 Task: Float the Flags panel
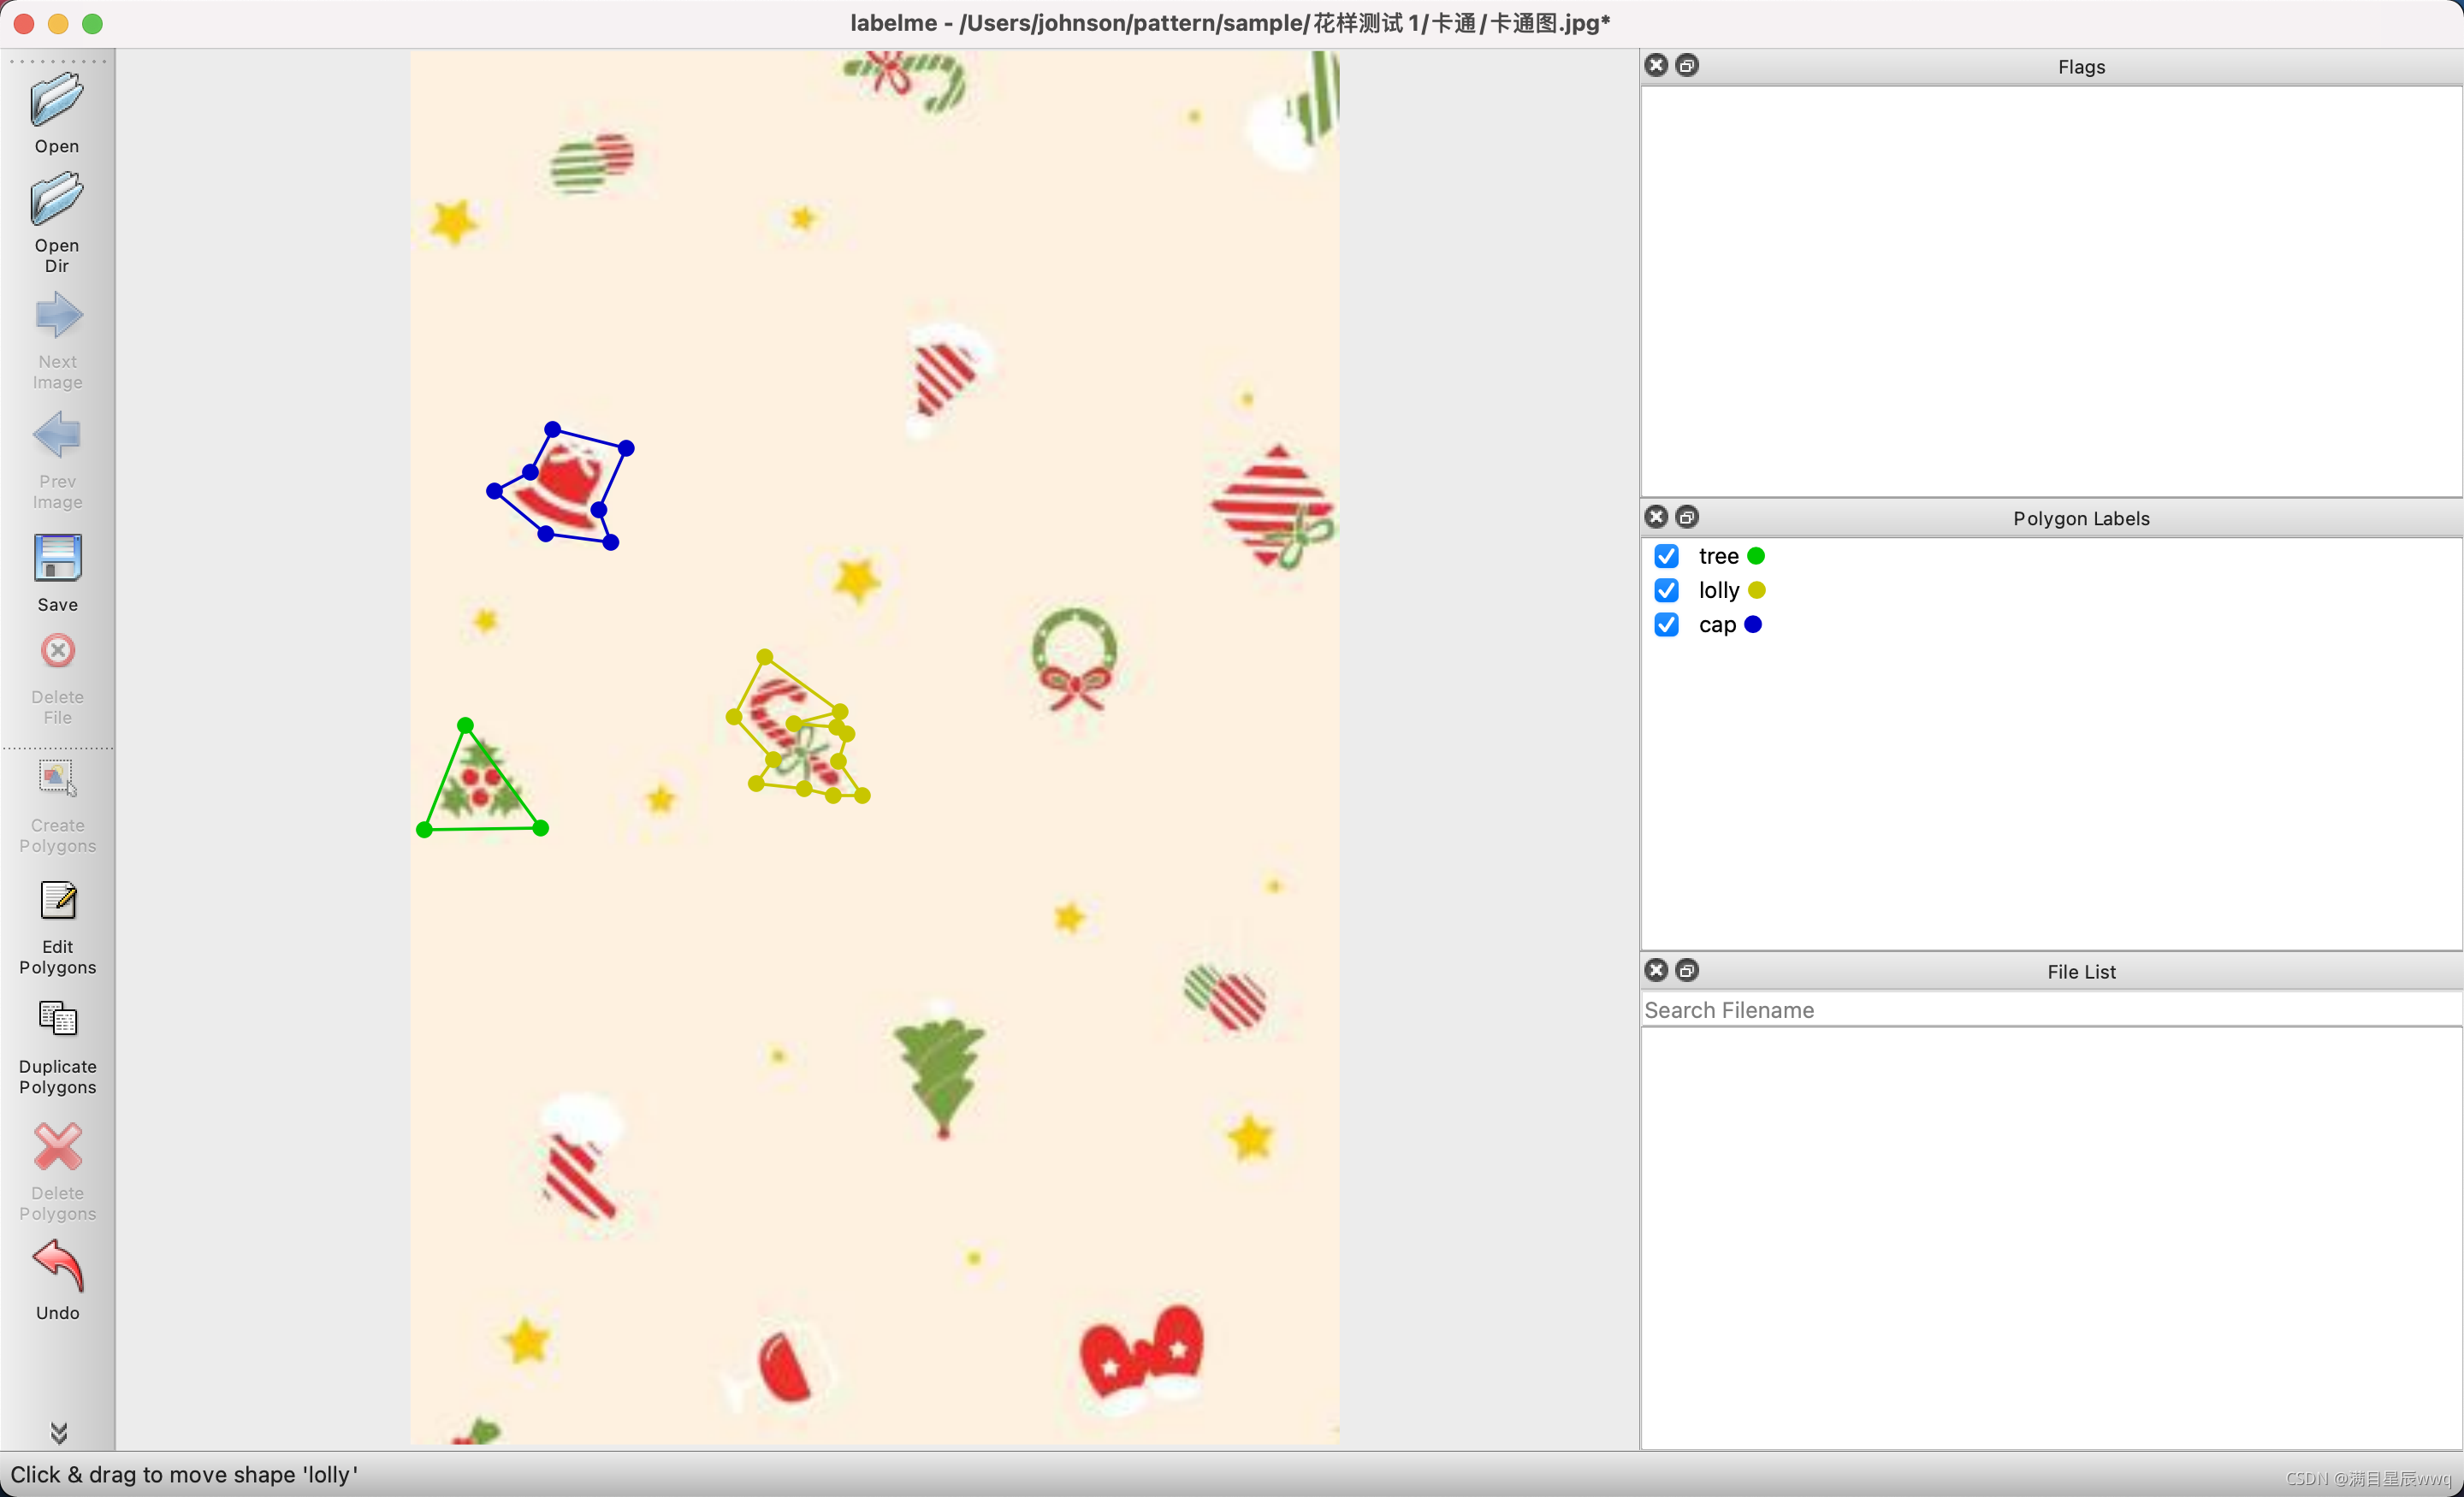(1687, 66)
